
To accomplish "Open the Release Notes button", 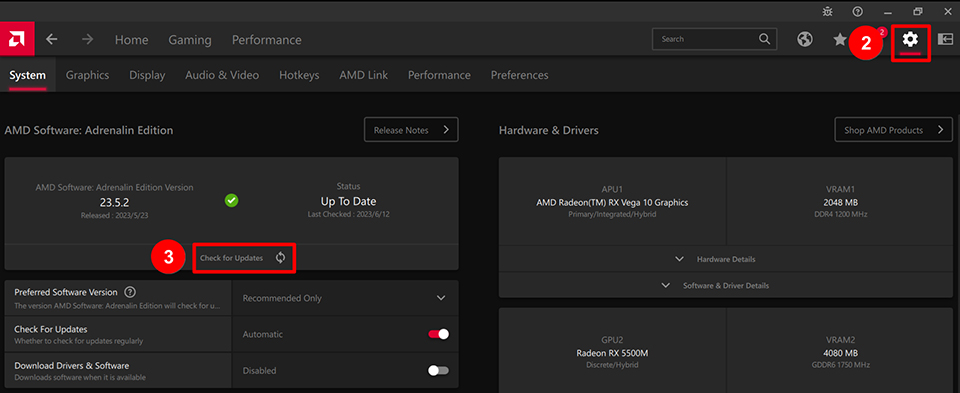I will tap(411, 130).
